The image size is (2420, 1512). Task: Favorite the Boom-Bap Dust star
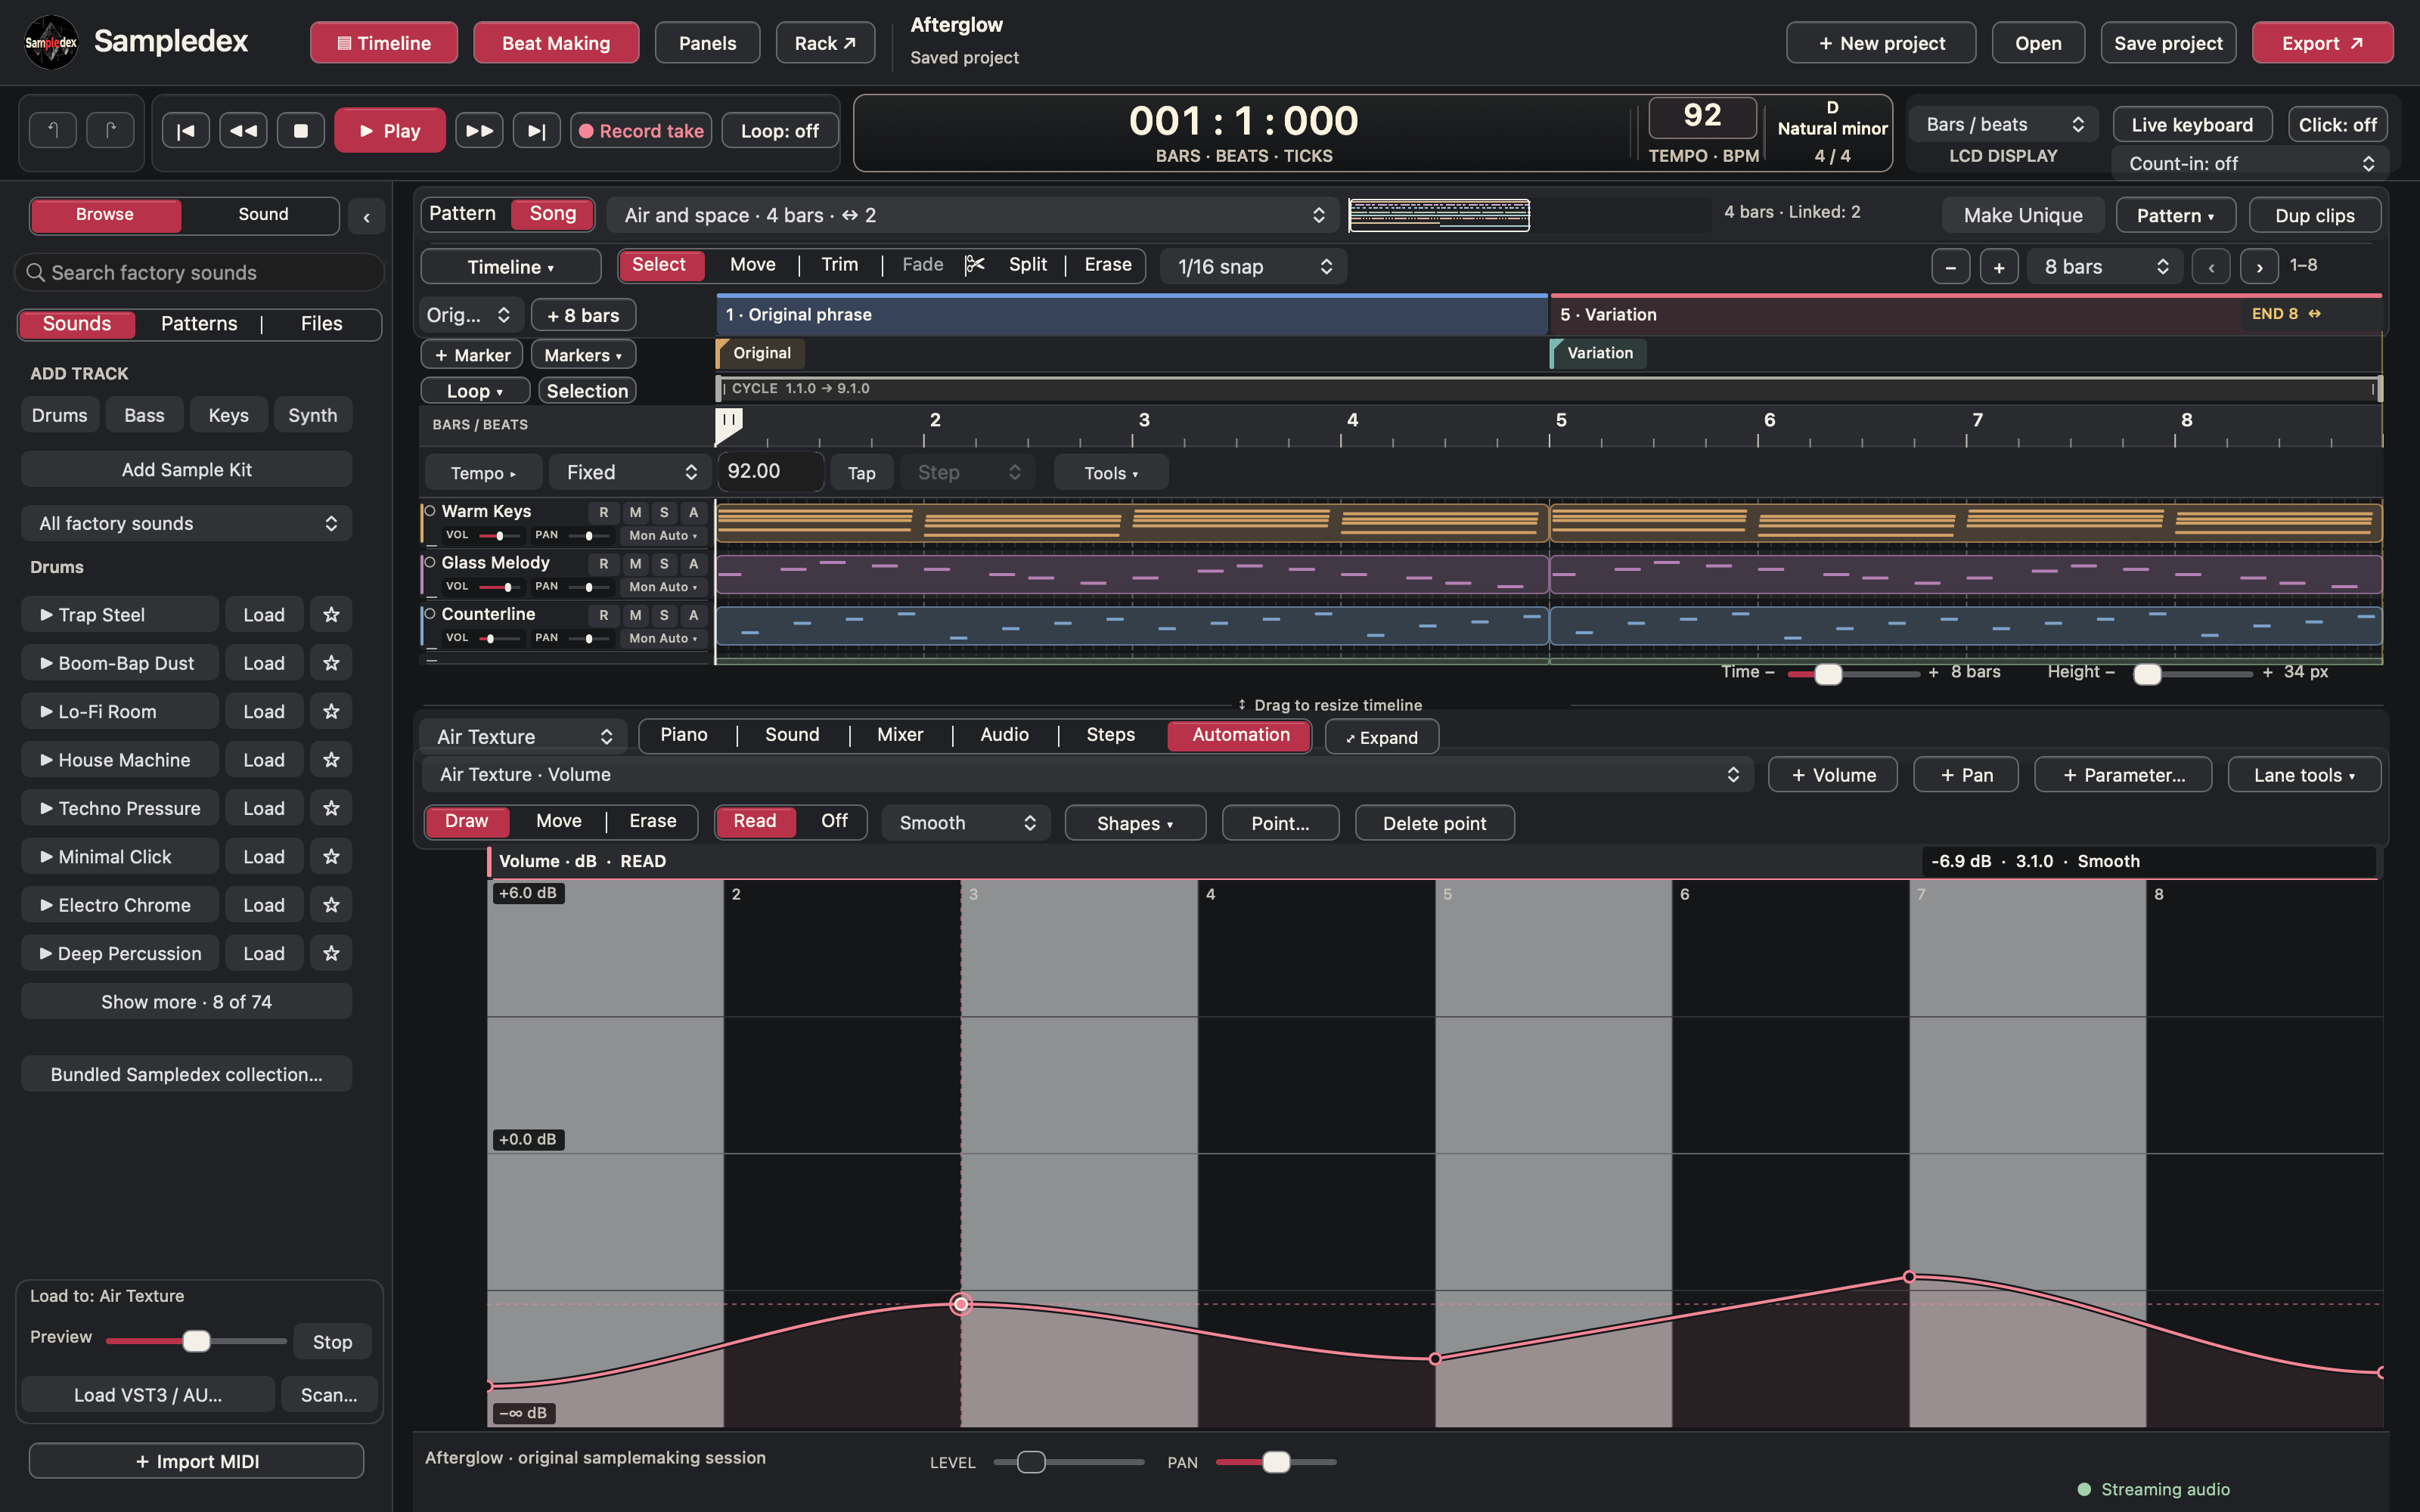[x=331, y=663]
